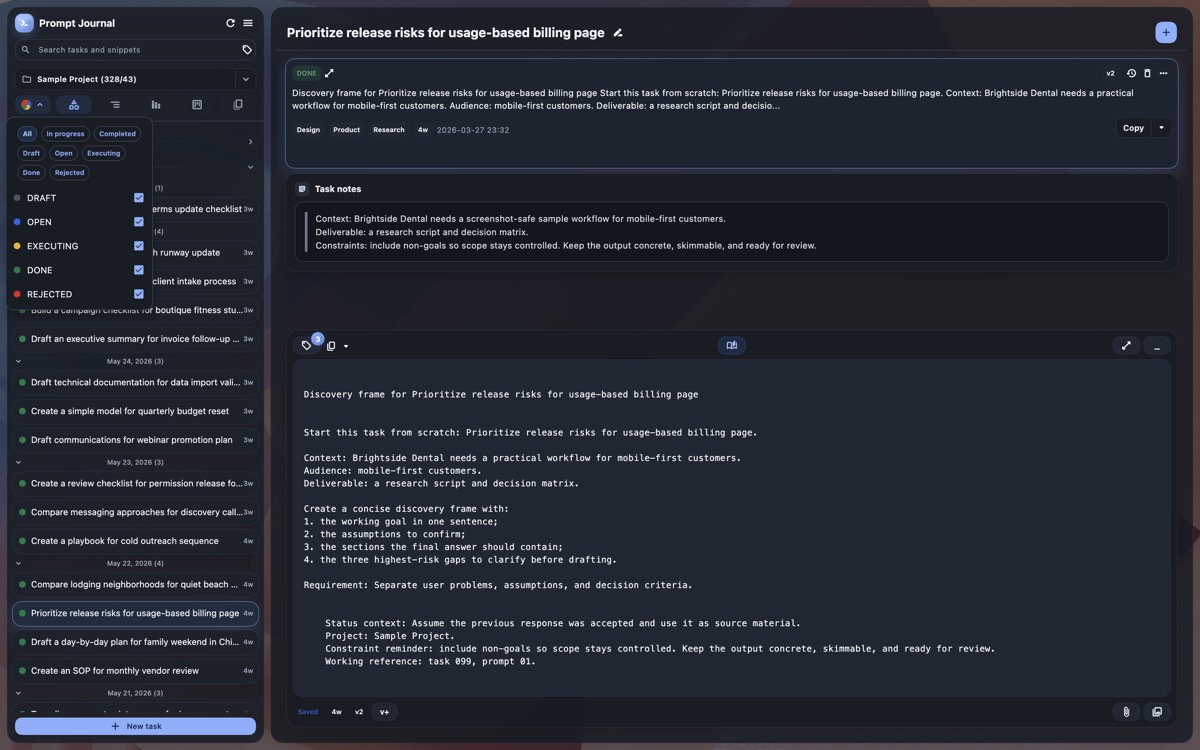Click the blue plus button at top right

[1166, 32]
